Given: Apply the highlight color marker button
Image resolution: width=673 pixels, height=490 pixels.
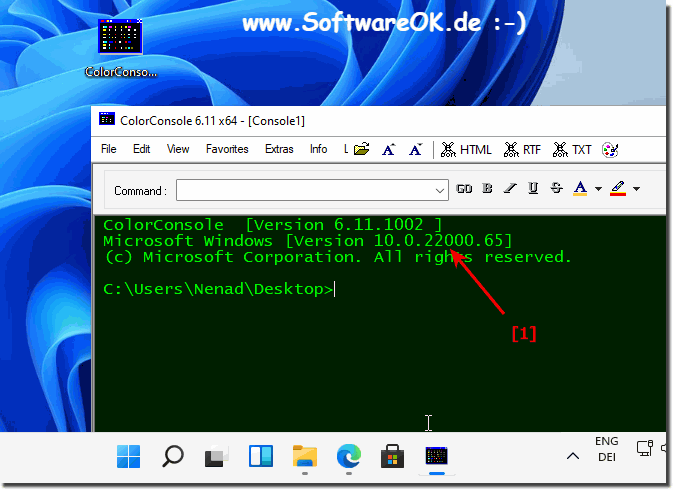Looking at the screenshot, I should [x=618, y=188].
